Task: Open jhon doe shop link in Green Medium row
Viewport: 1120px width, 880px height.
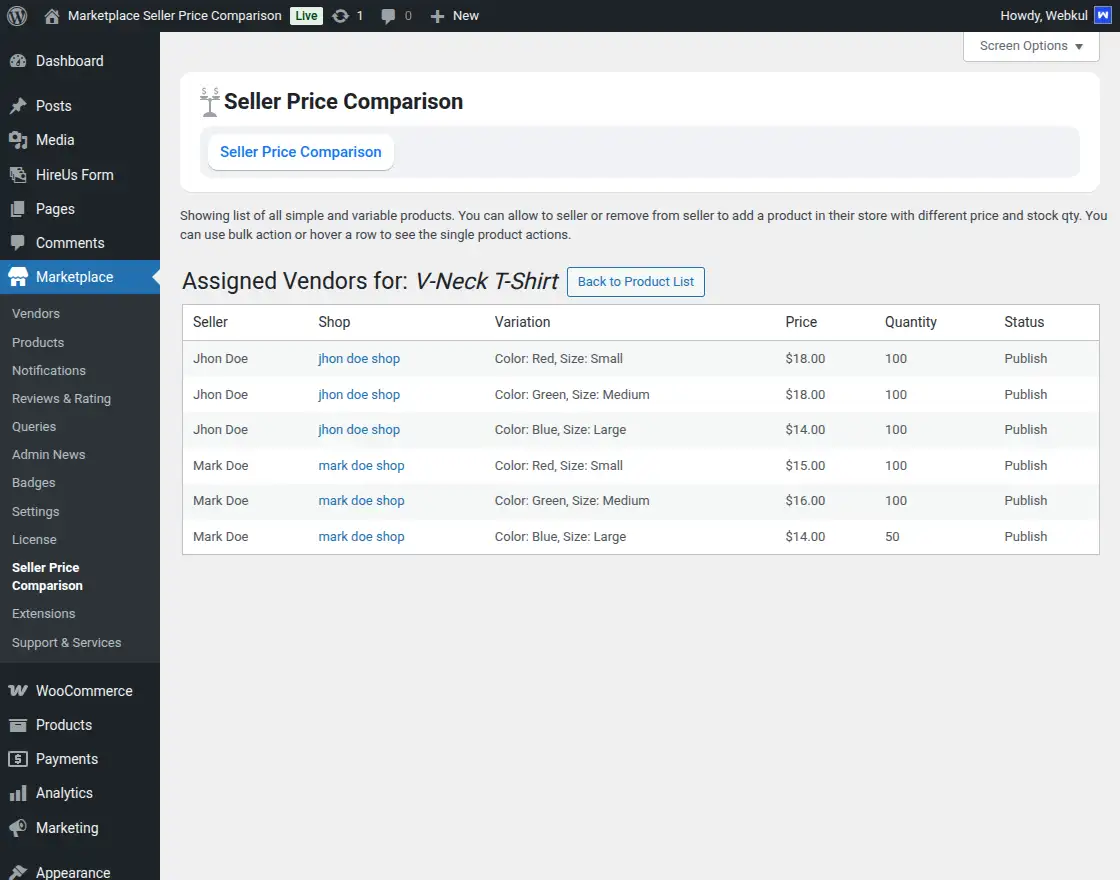Action: [359, 394]
